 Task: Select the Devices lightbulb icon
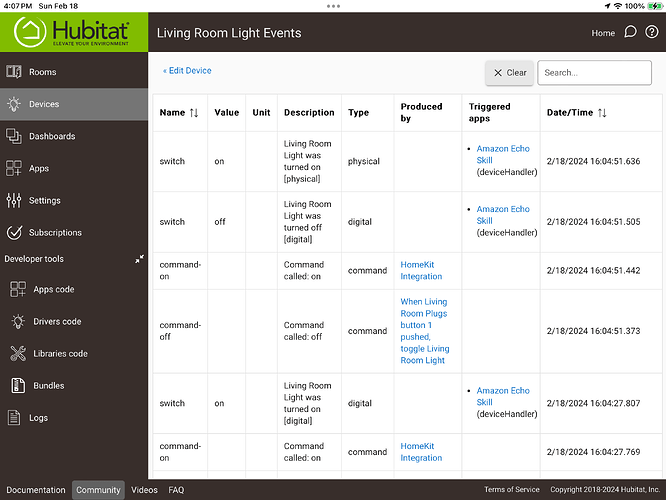[14, 104]
